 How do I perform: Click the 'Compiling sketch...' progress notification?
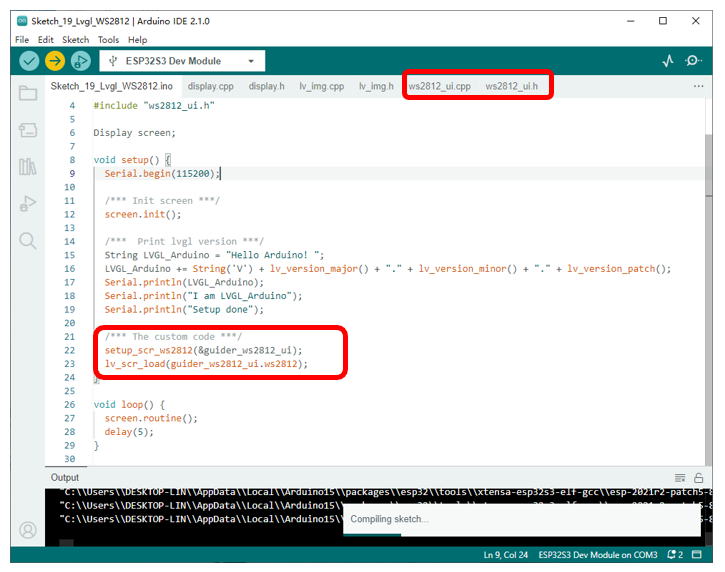click(522, 519)
